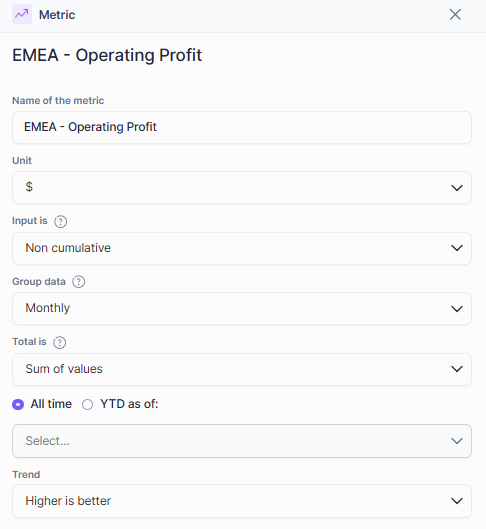The image size is (486, 529).
Task: Select the YTD as of radio option
Action: click(87, 404)
